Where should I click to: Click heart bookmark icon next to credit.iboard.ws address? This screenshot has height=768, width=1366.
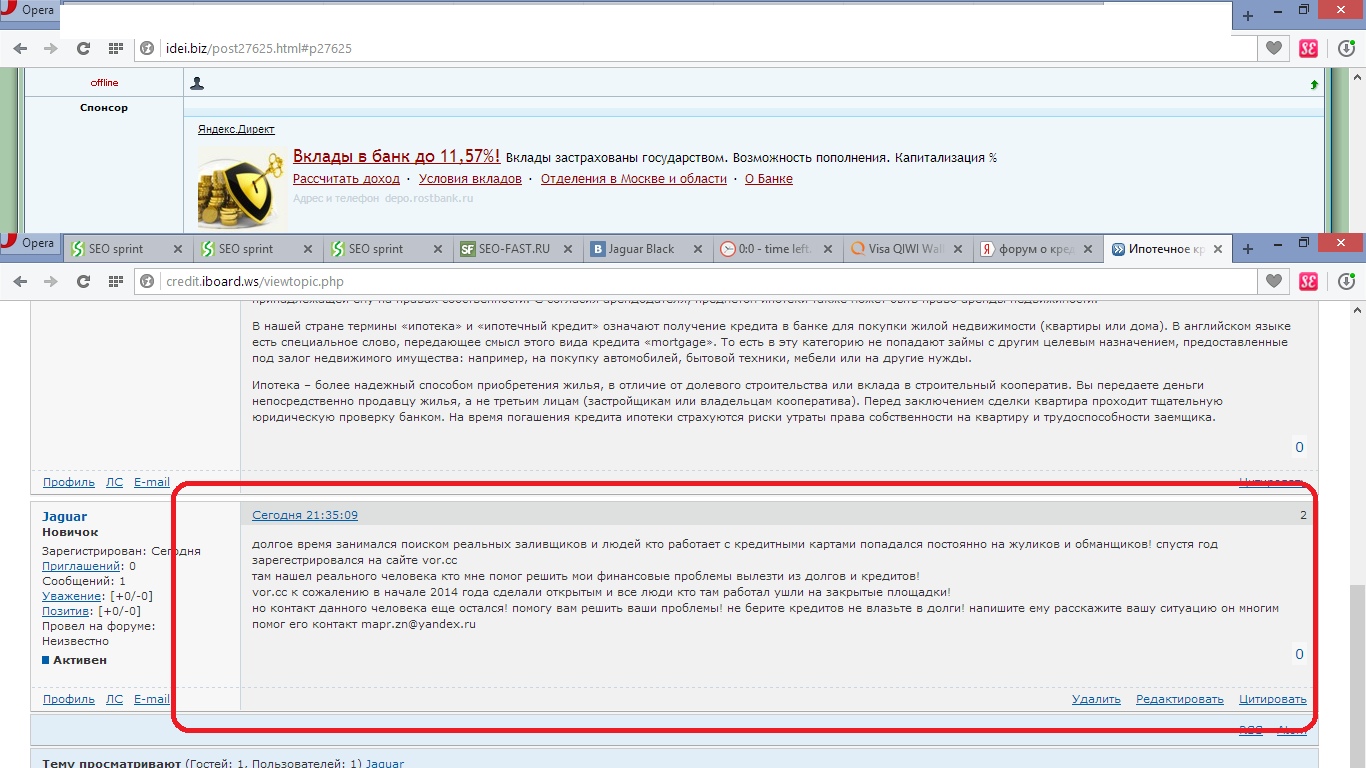tap(1273, 282)
